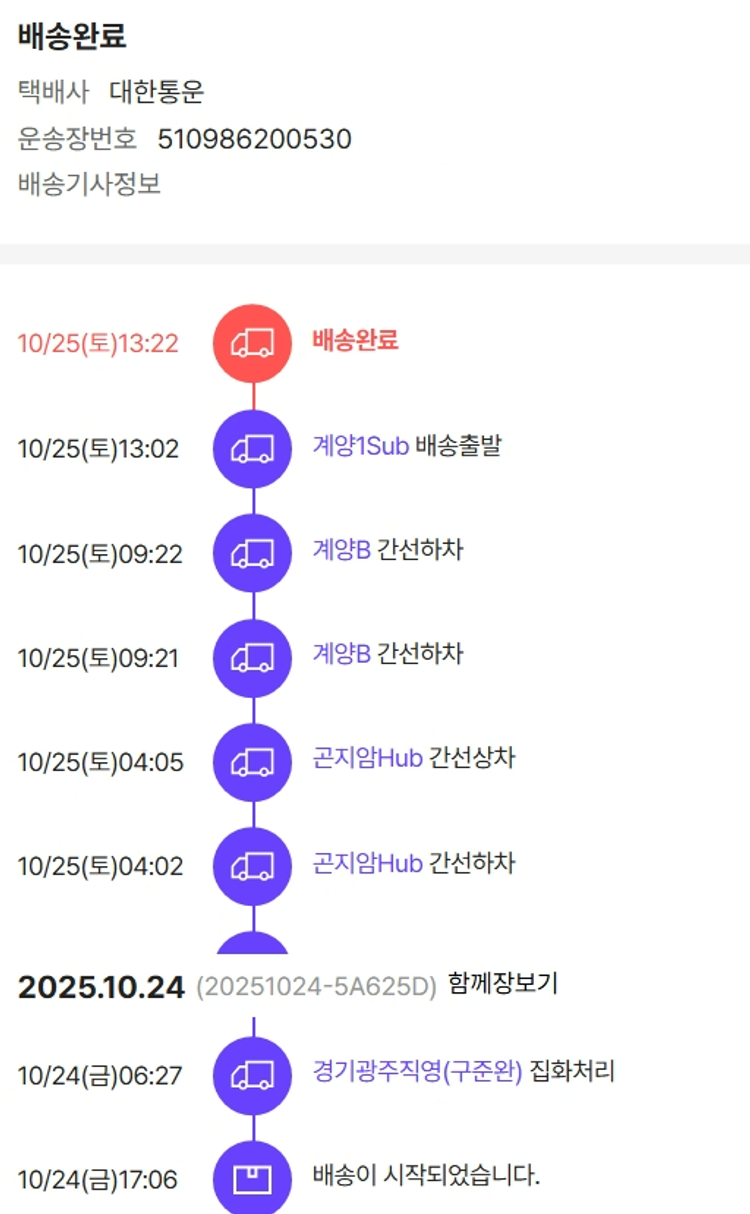
Task: Click the truck icon beside 경기광주직영 집화처리
Action: (x=253, y=1076)
